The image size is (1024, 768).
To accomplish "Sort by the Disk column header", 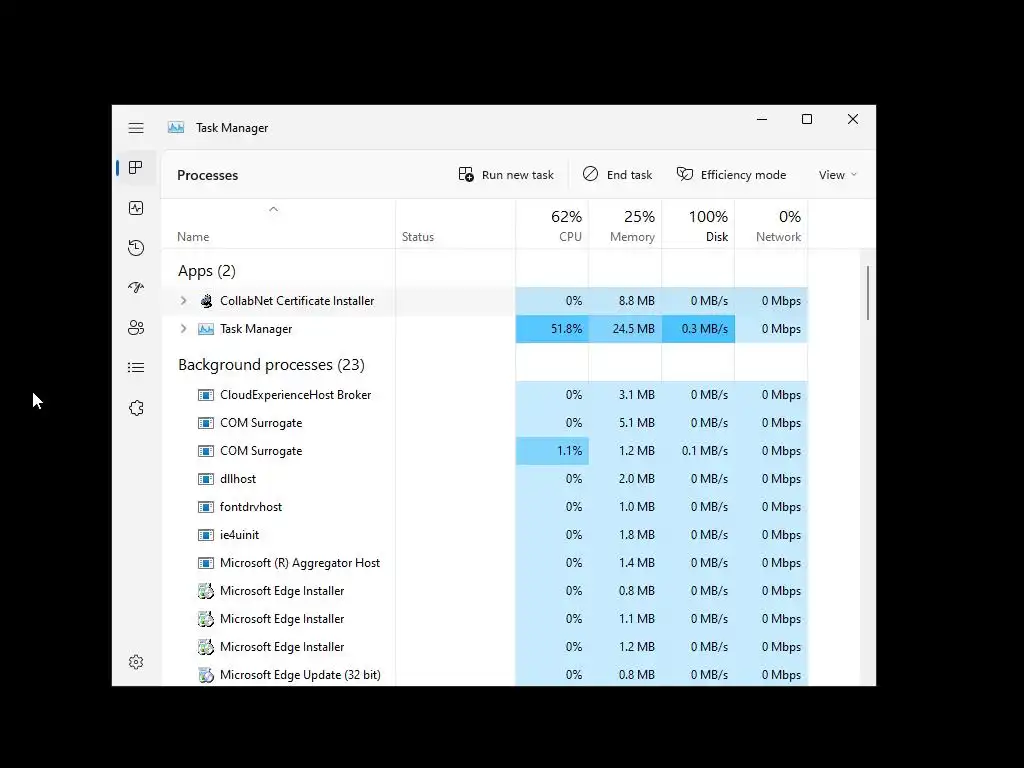I will coord(699,226).
